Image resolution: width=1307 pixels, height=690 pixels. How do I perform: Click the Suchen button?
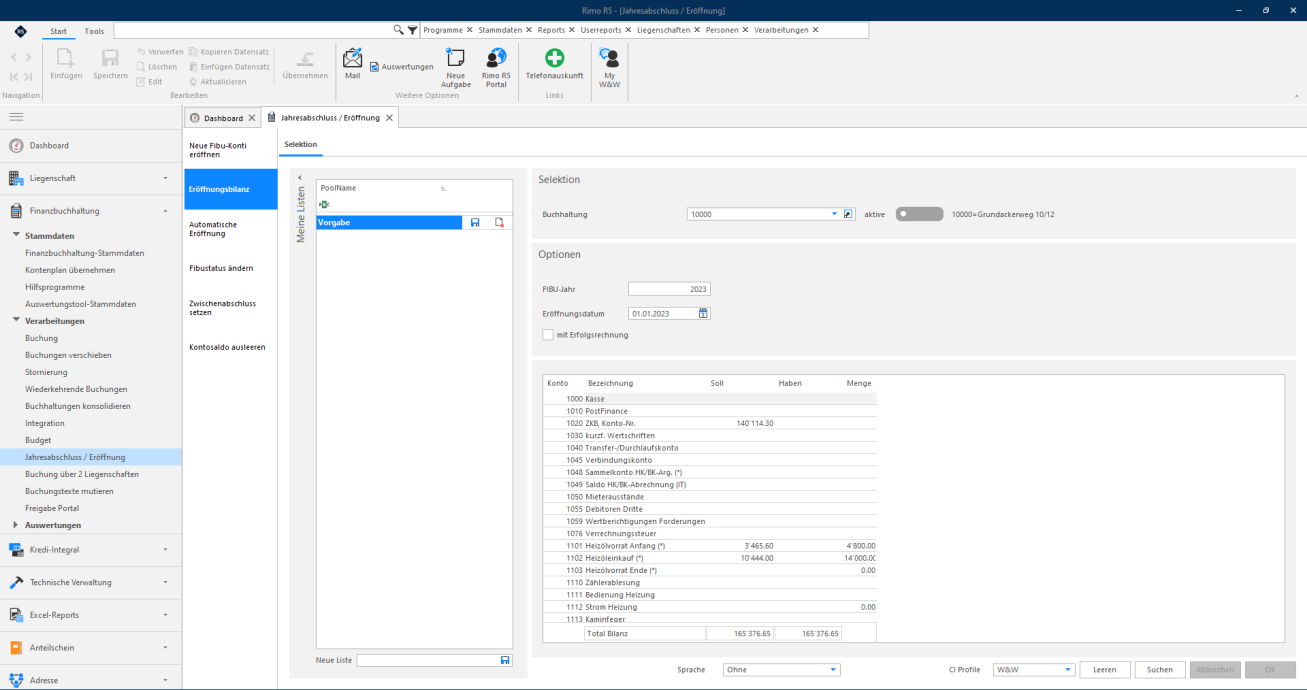pyautogui.click(x=1160, y=670)
